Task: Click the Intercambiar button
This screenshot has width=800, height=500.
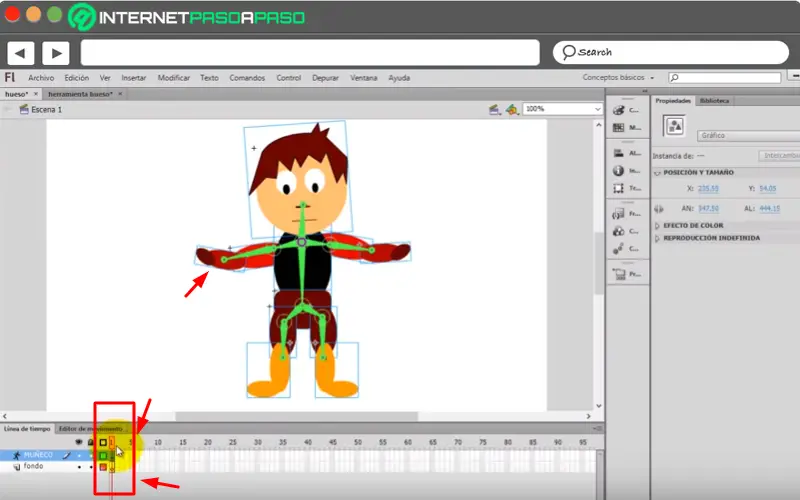Action: [780, 156]
